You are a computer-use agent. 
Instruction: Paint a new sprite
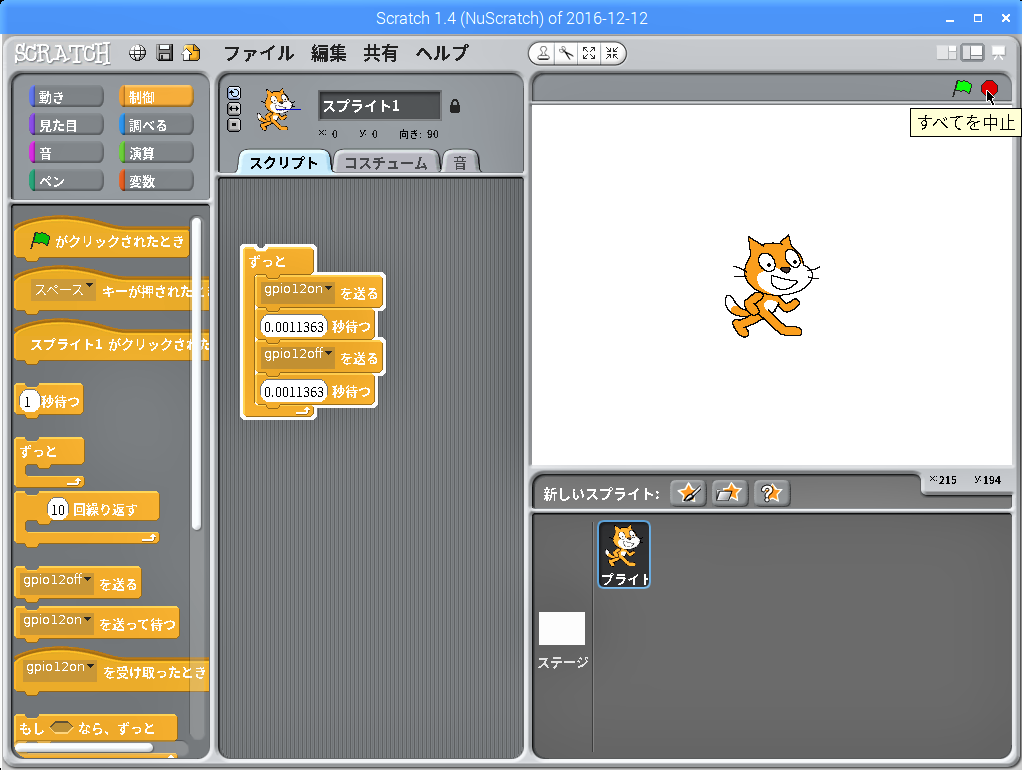[x=688, y=493]
